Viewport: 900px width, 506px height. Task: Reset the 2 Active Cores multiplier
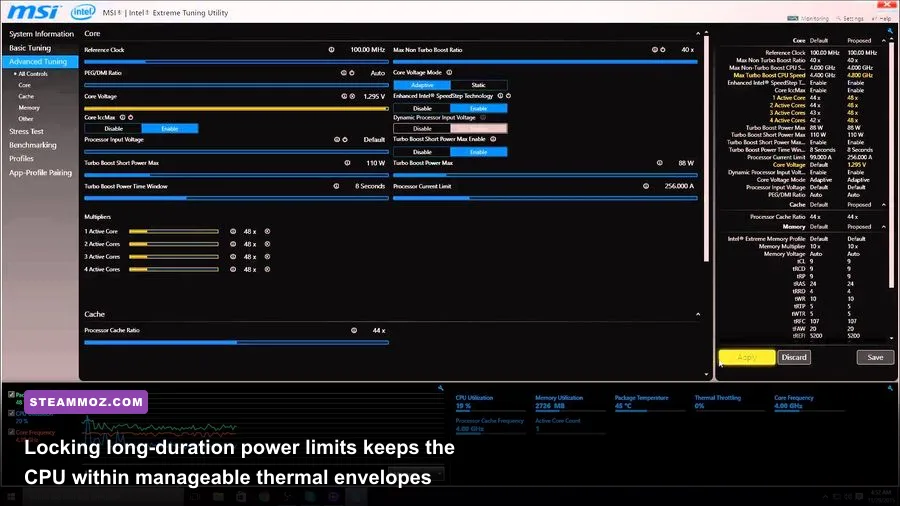pos(267,244)
